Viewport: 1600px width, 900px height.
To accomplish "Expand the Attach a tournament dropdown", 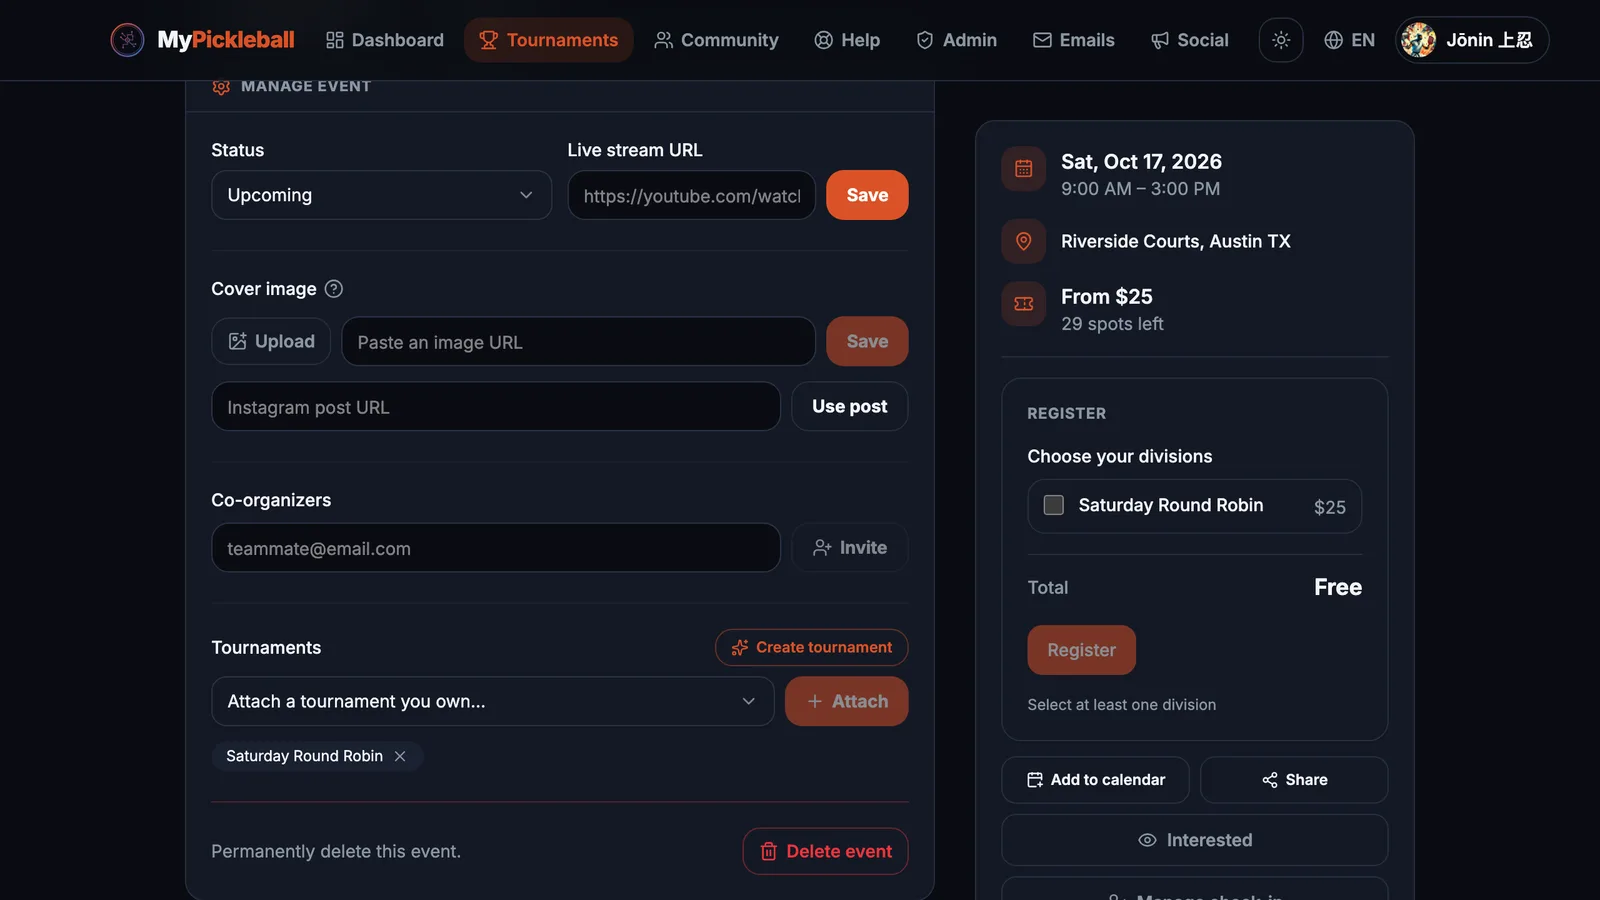I will coord(493,701).
